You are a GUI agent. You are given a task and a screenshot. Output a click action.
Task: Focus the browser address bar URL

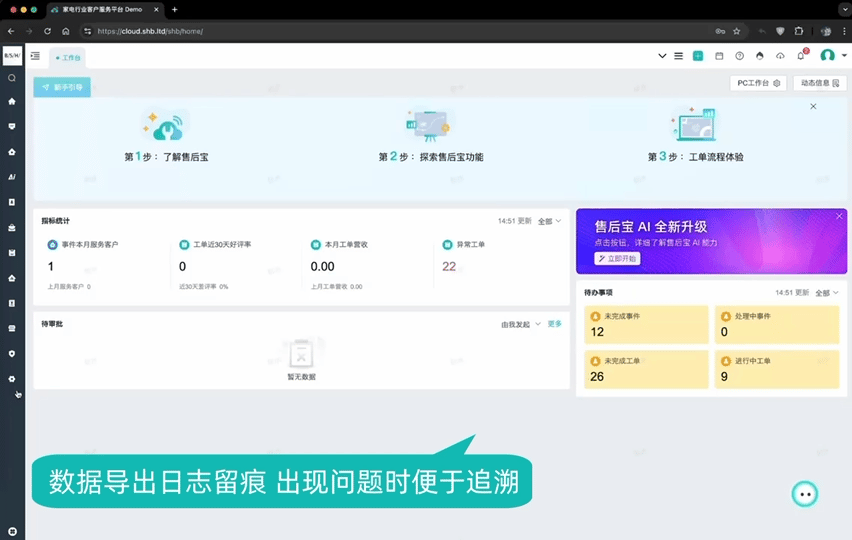click(x=150, y=32)
